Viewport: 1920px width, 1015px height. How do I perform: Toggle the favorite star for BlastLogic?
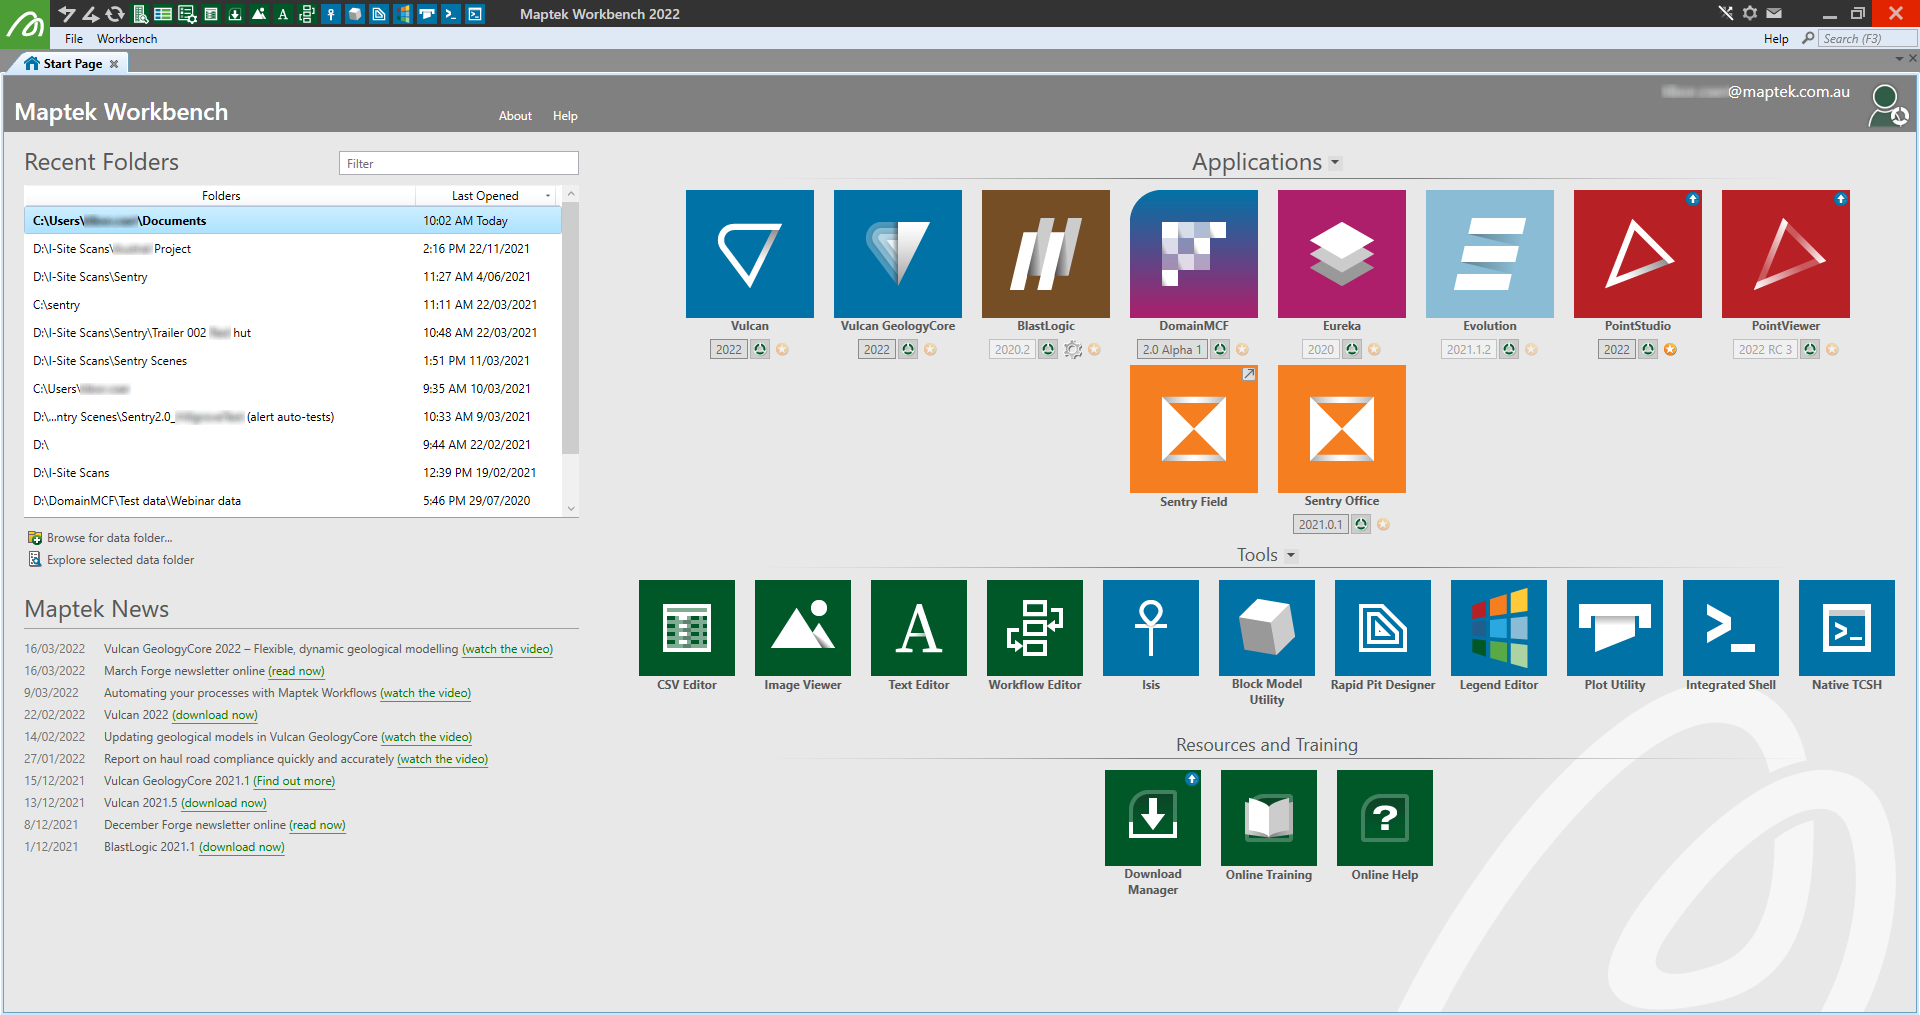point(1094,350)
